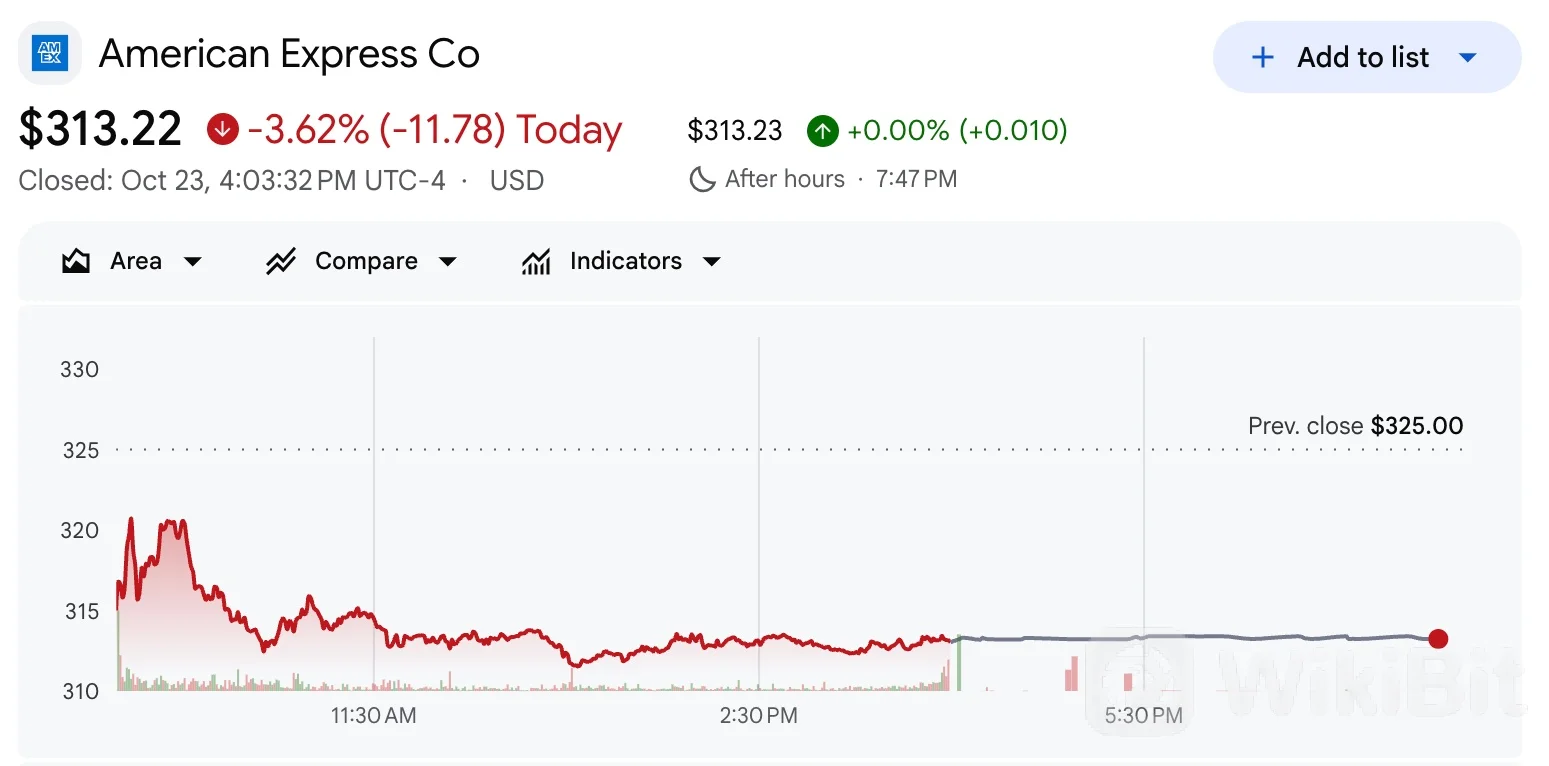Click the Prev. close $325.00 label
This screenshot has height=766, width=1549.
coord(1355,426)
